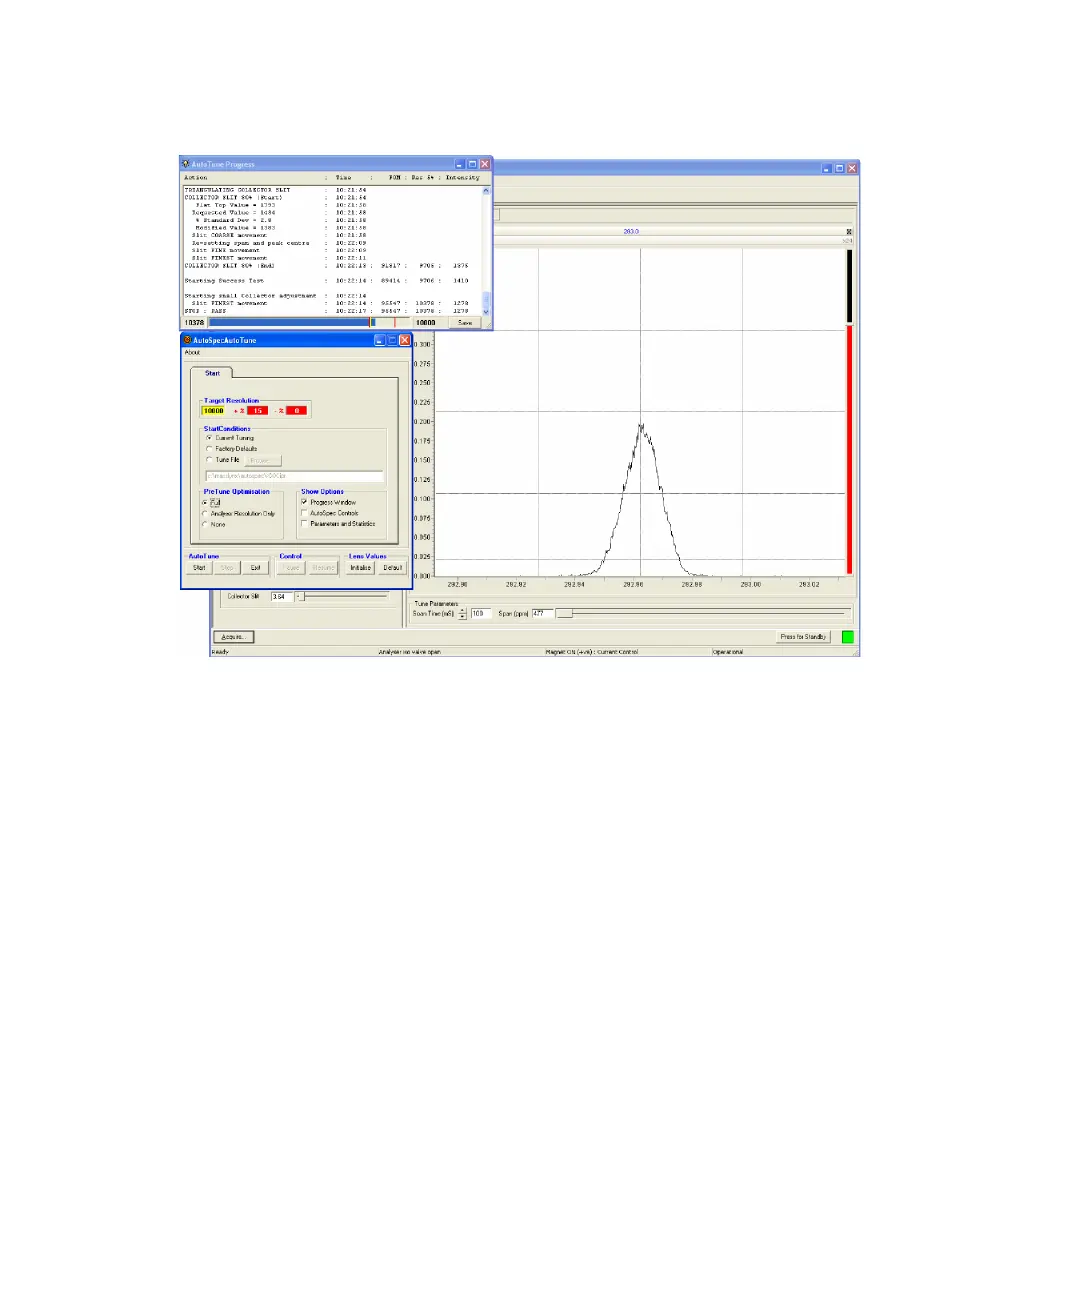This screenshot has height=1296, width=1080.
Task: Save the AutoTune progress log
Action: coord(465,323)
